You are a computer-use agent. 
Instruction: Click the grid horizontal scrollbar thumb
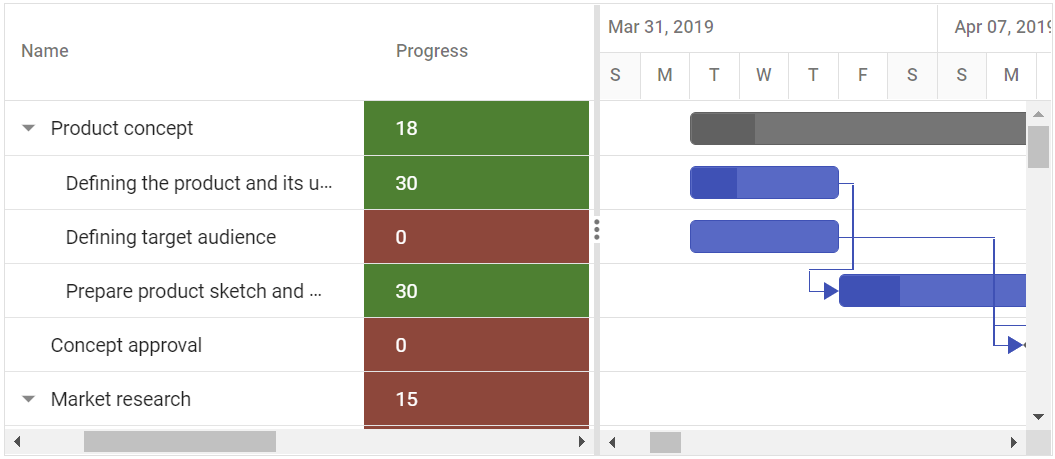point(179,441)
